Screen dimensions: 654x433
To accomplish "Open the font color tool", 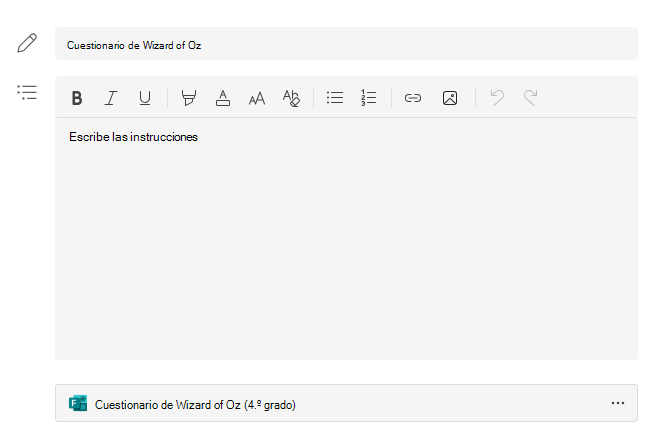I will point(223,98).
